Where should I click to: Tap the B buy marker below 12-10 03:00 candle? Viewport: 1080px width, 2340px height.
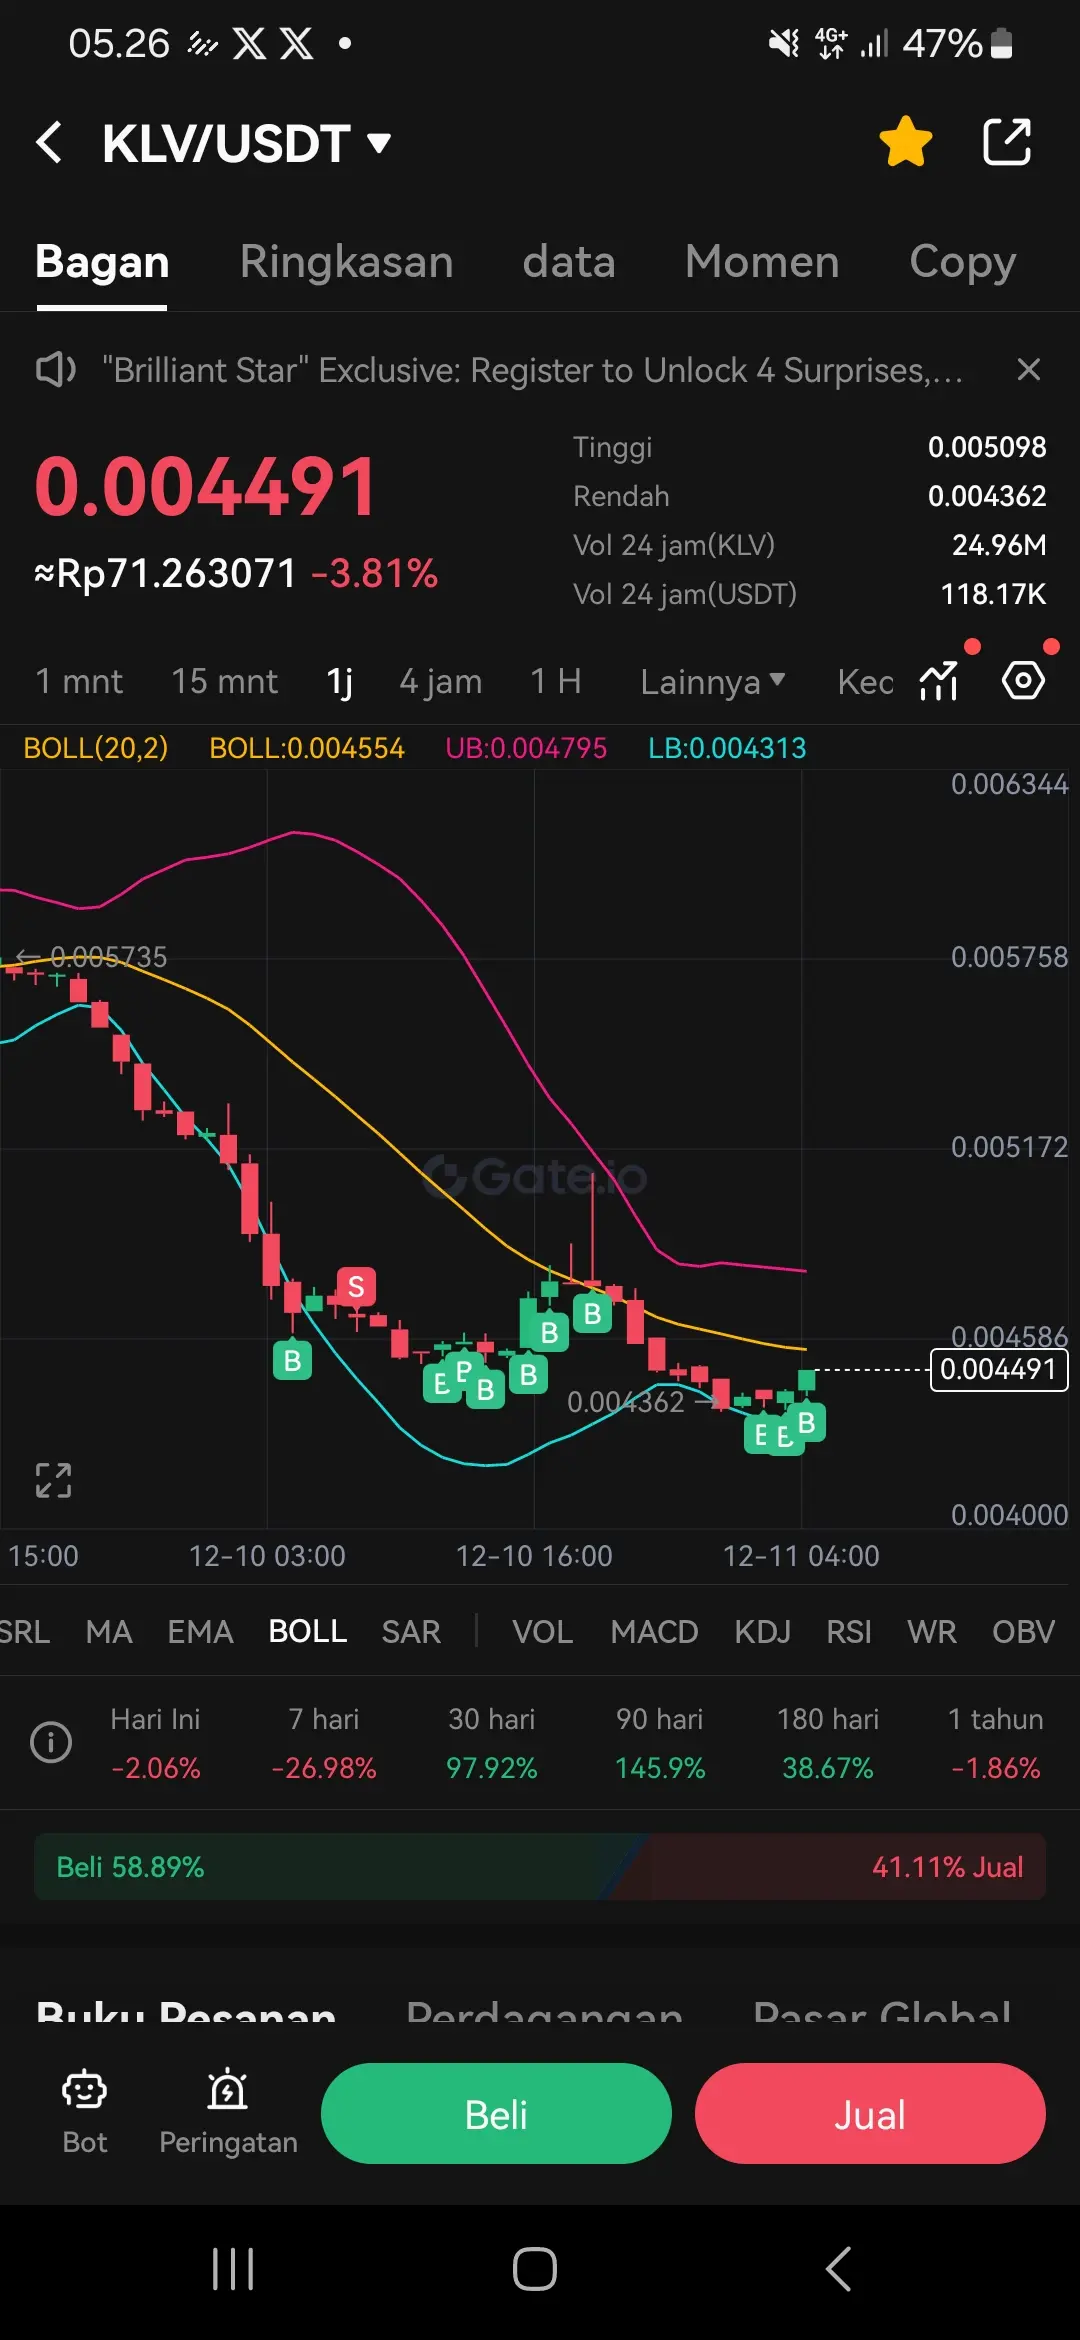click(292, 1360)
